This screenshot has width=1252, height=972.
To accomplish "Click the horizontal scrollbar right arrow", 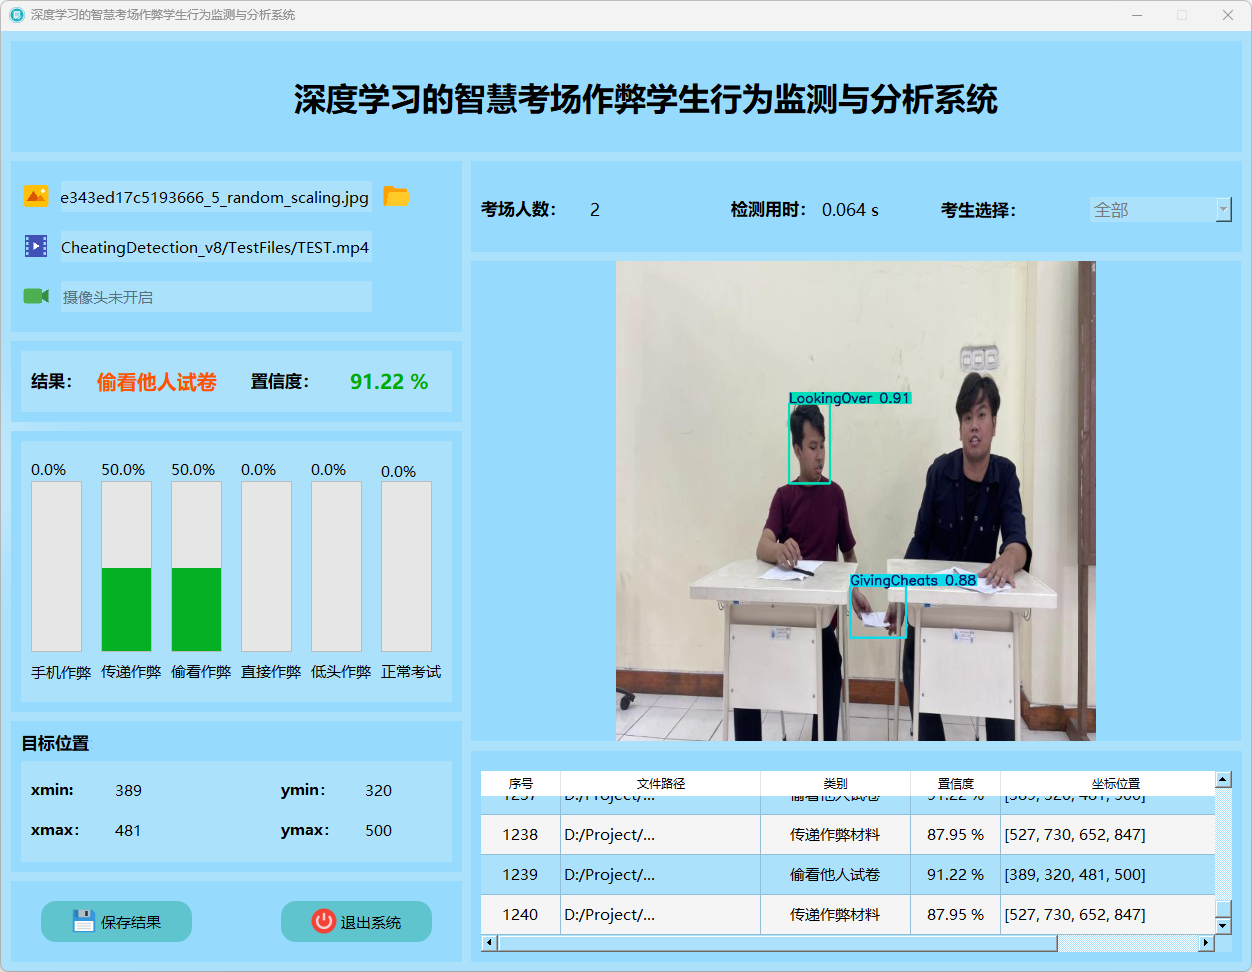I will [1206, 943].
